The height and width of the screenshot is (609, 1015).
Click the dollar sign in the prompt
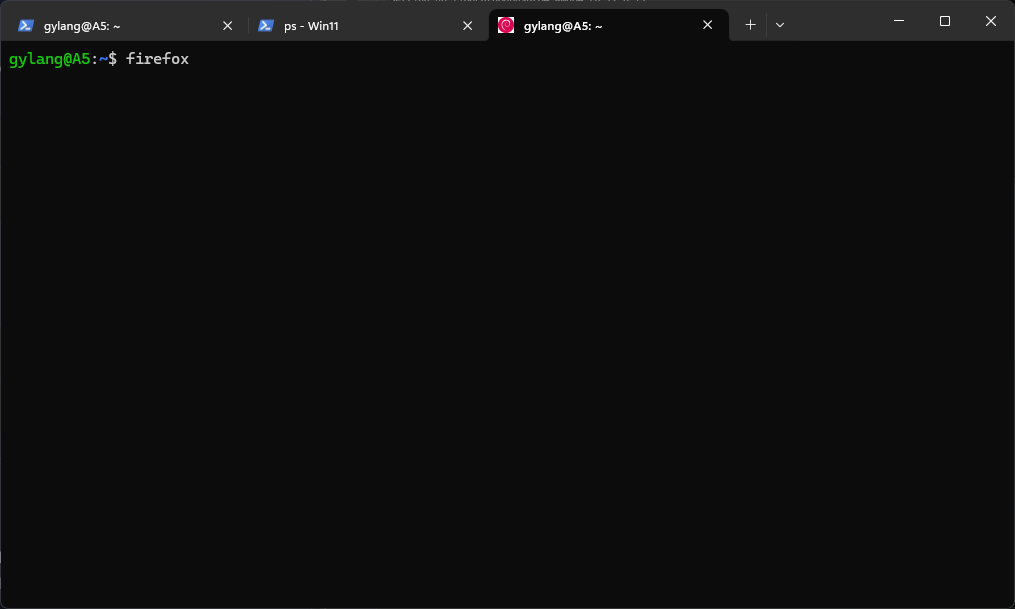pyautogui.click(x=112, y=59)
